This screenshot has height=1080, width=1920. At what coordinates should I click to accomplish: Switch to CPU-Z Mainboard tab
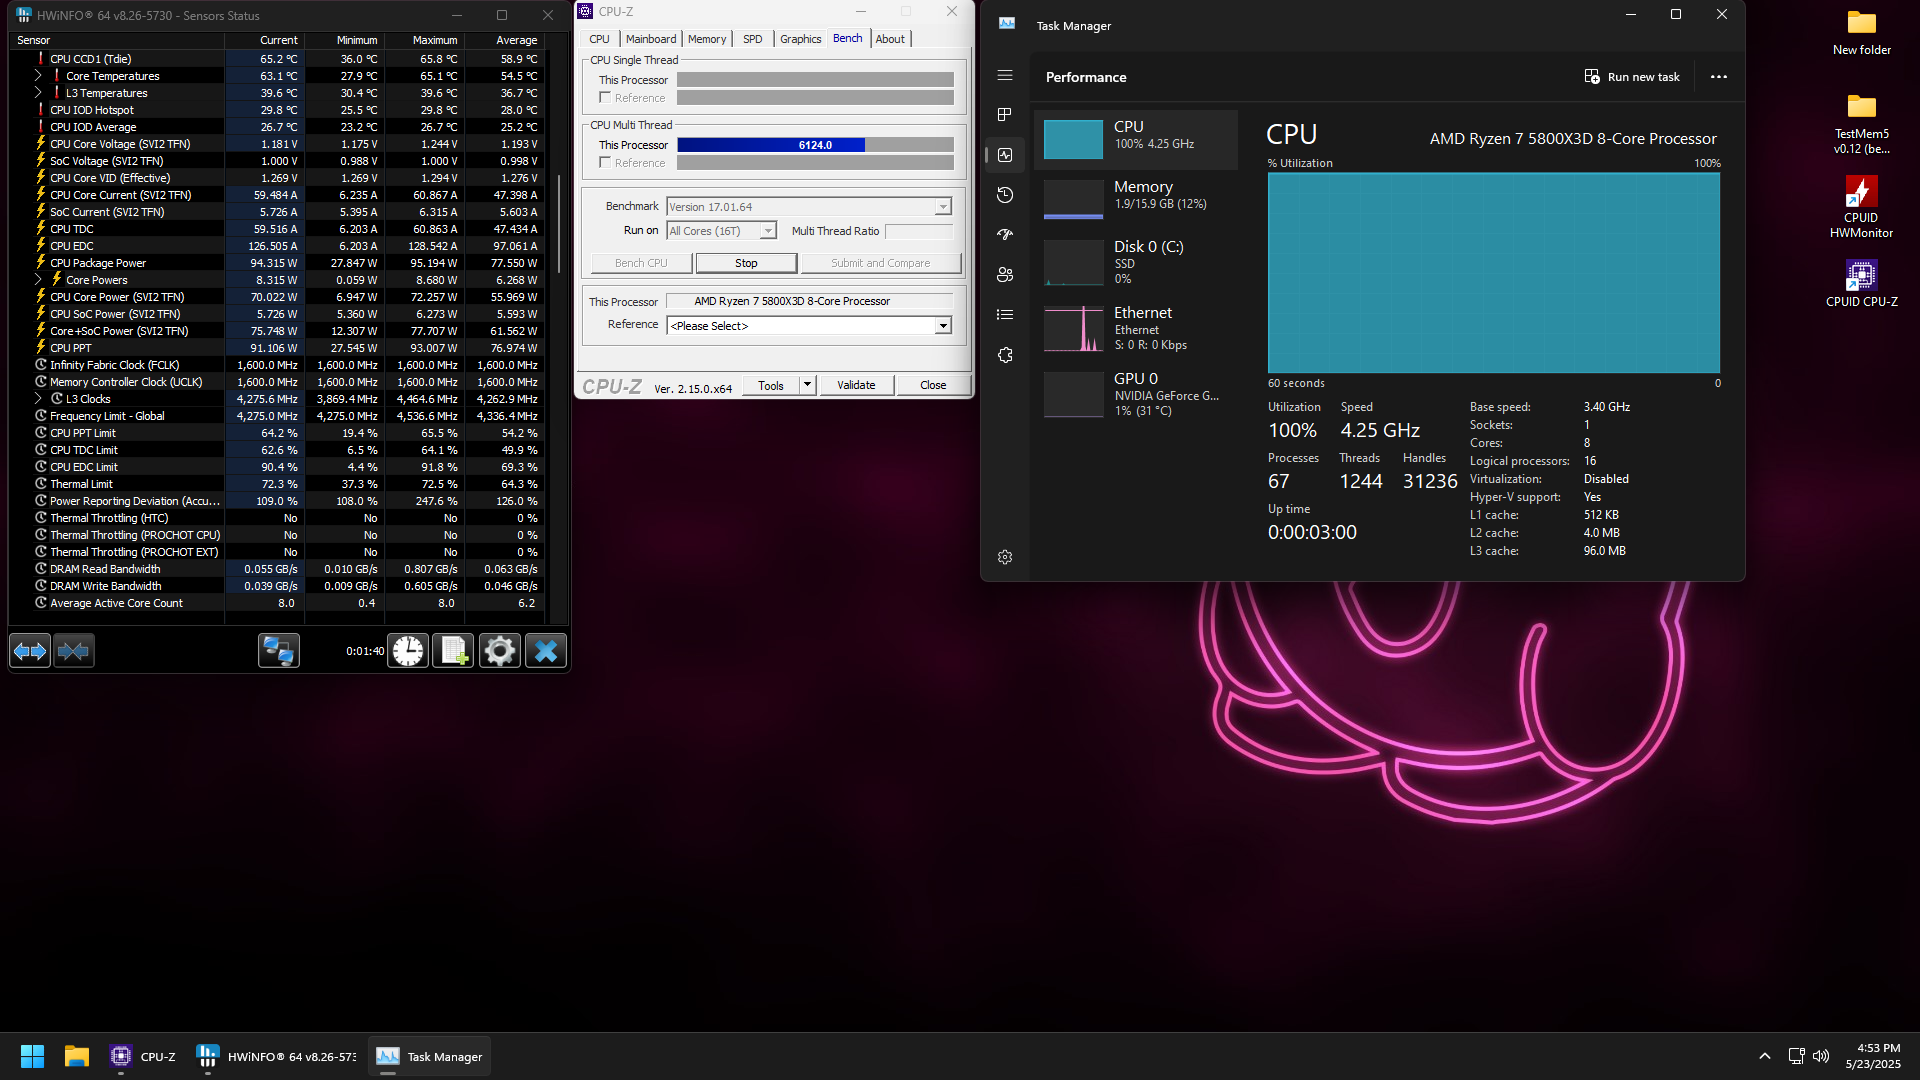click(651, 39)
